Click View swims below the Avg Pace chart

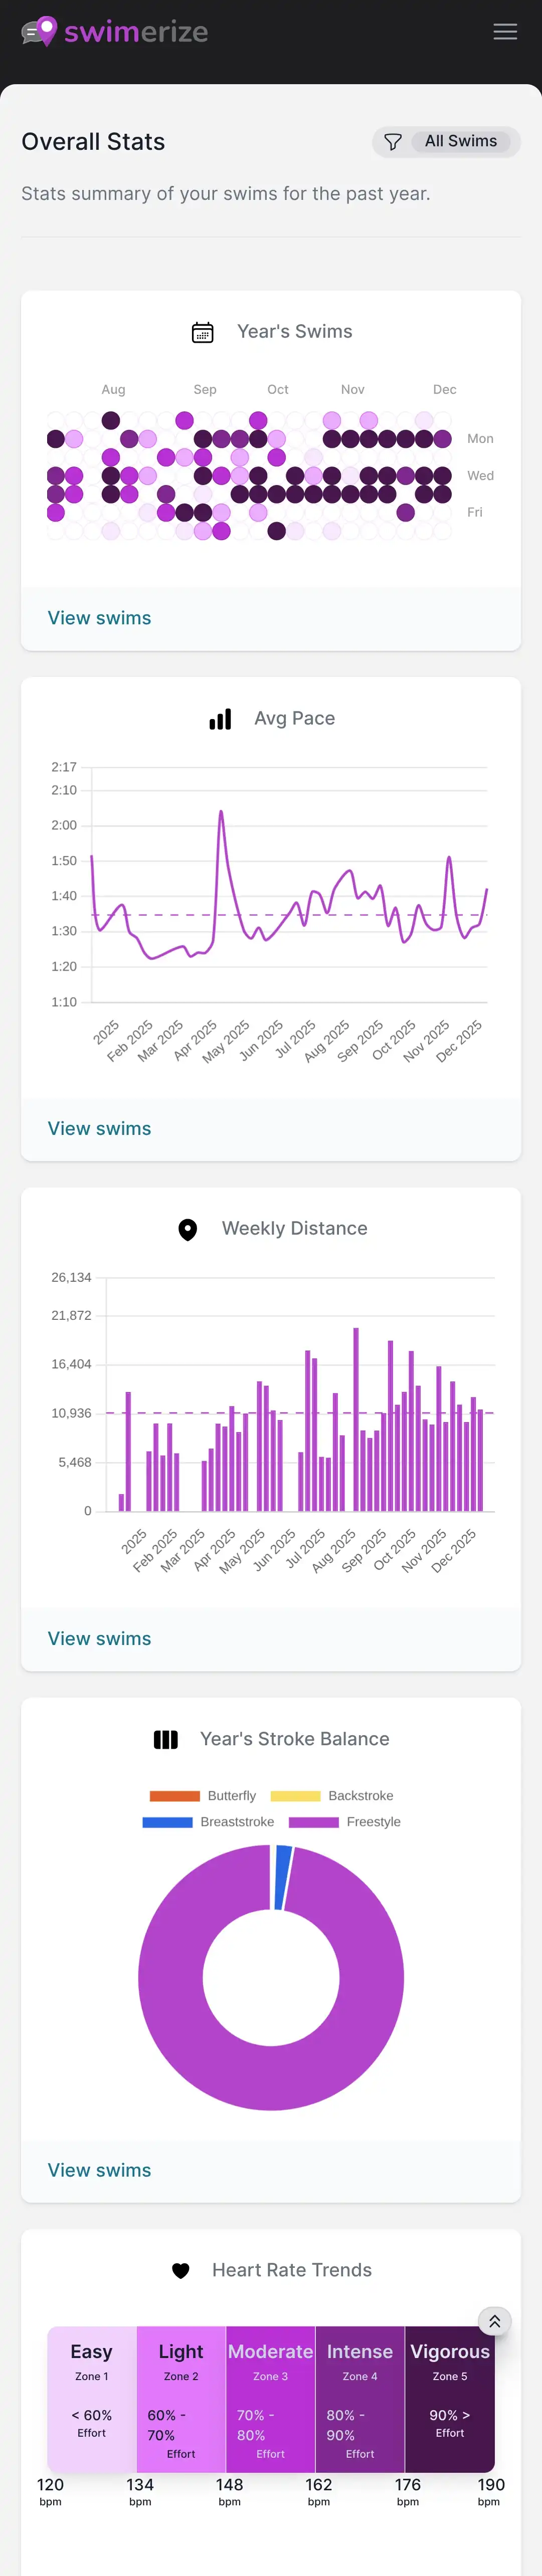(99, 1128)
